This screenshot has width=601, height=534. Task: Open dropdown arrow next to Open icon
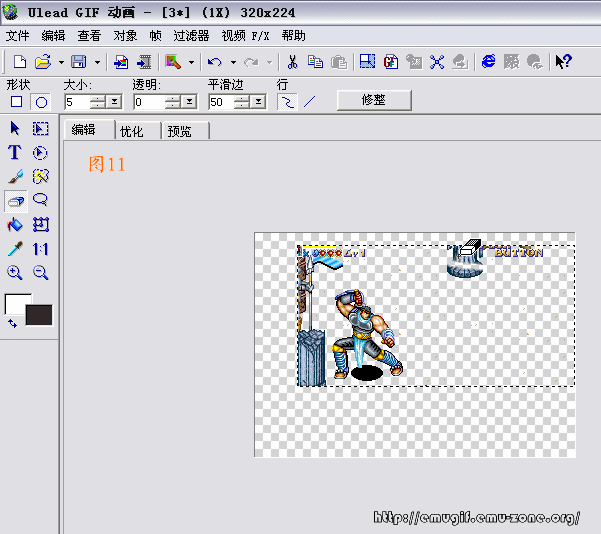(x=61, y=62)
